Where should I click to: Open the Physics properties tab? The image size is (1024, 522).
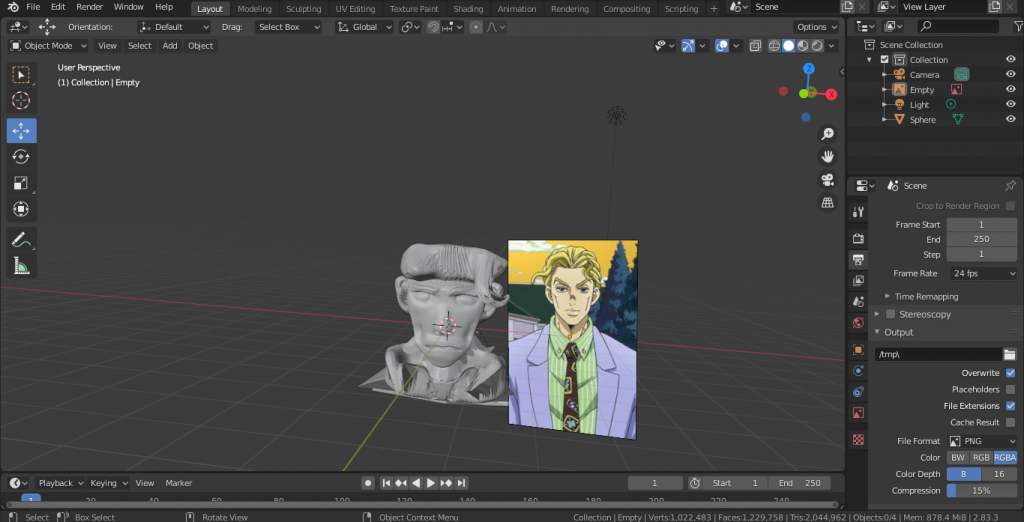(858, 371)
